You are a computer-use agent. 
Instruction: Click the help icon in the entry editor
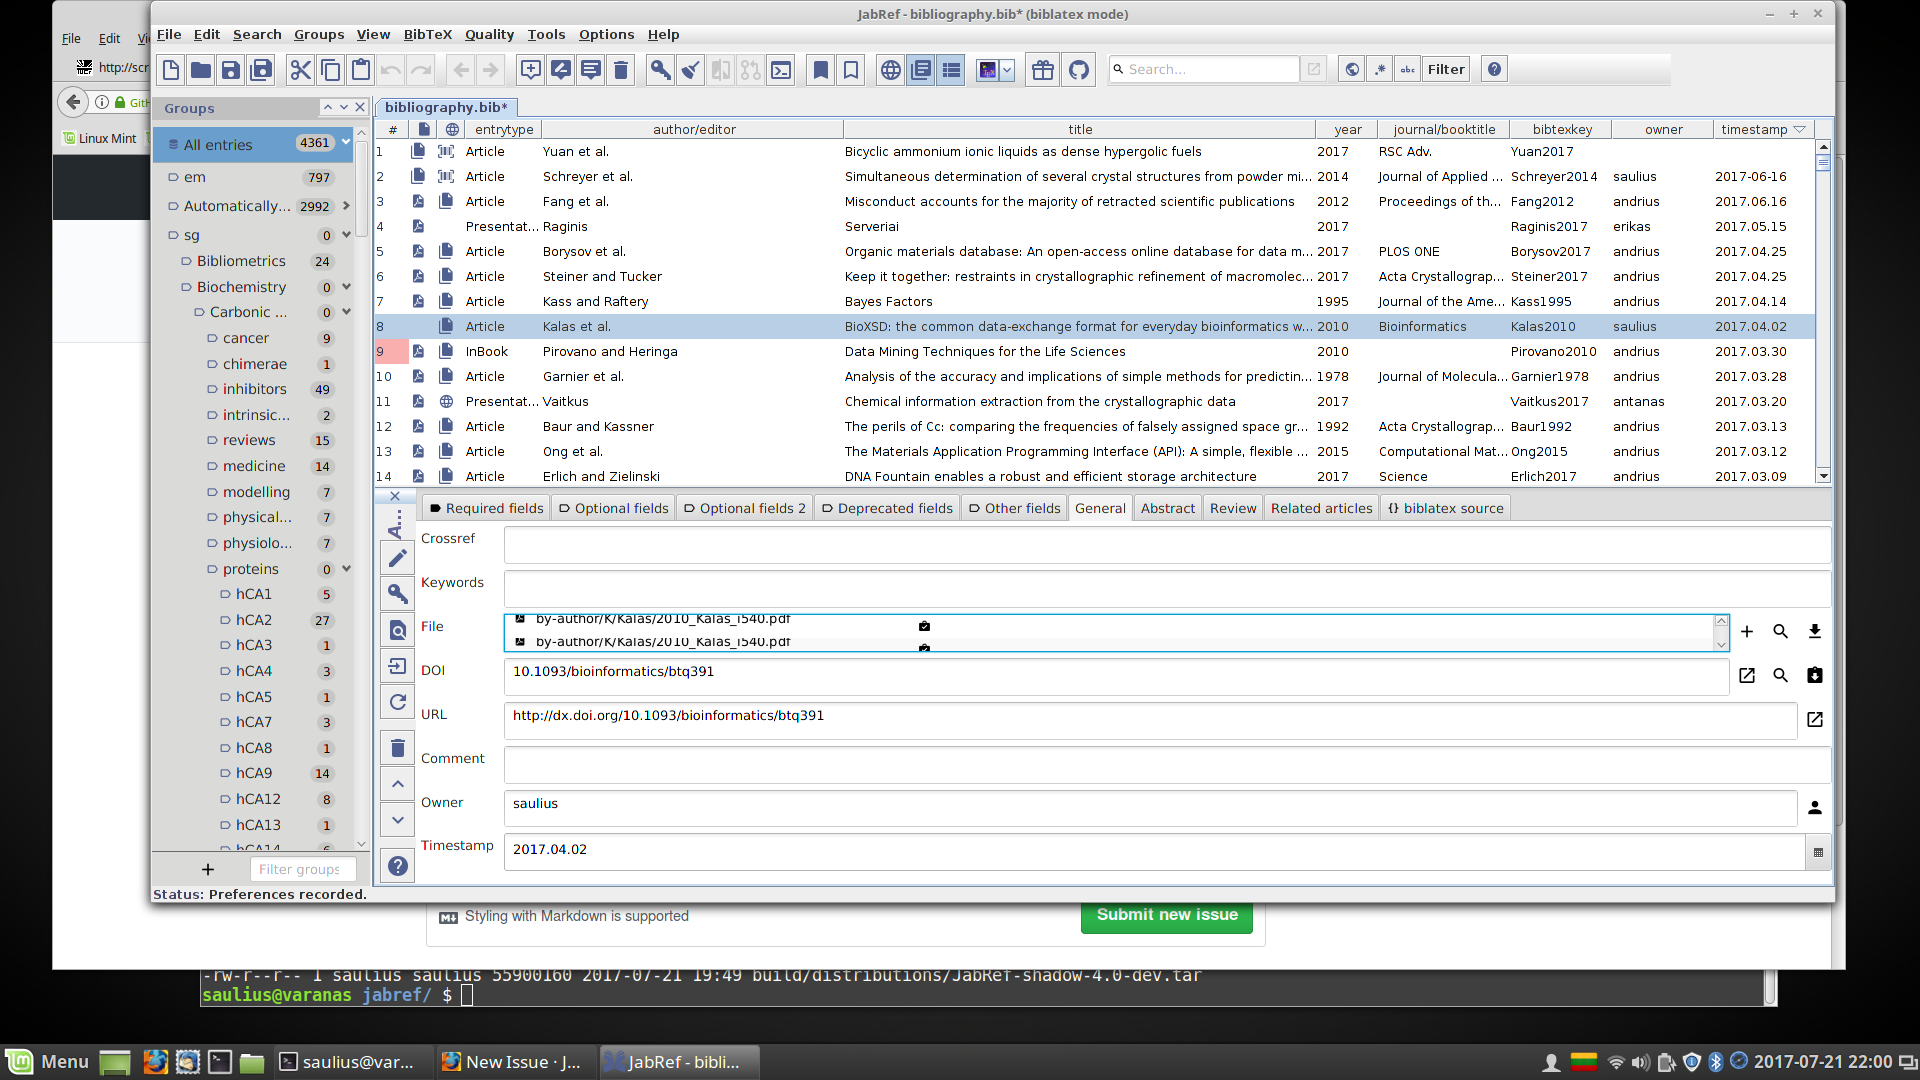(397, 865)
